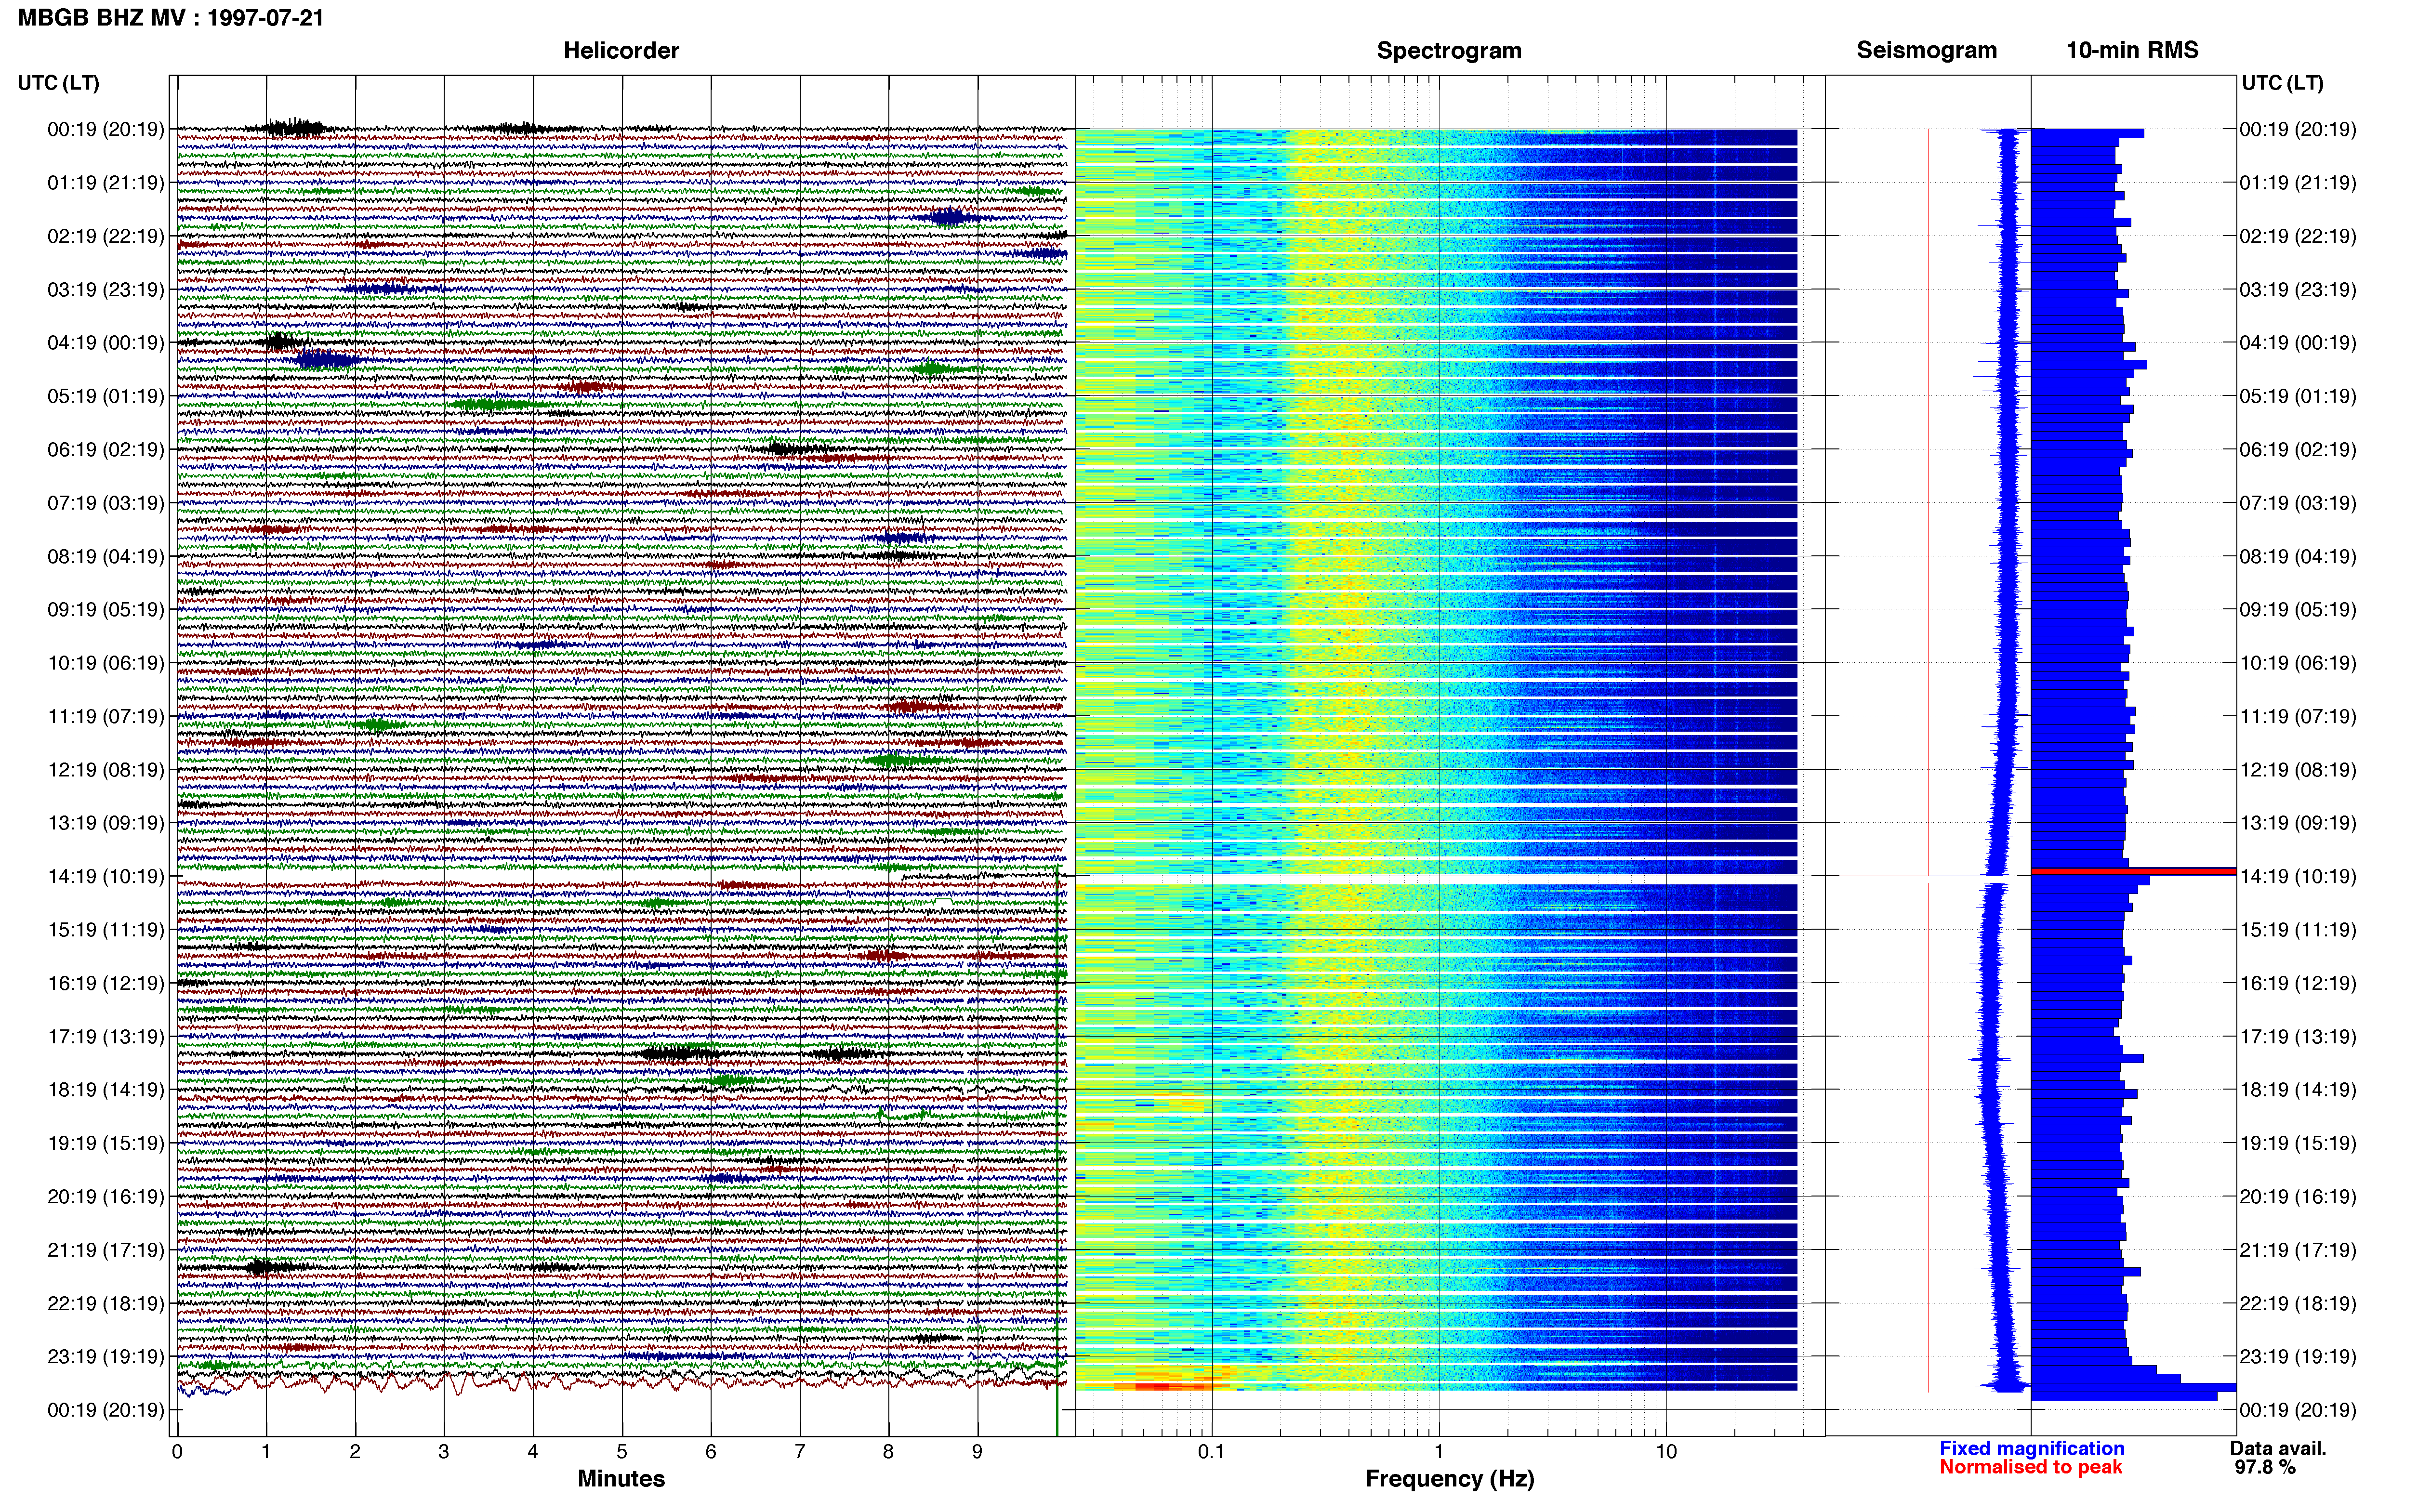Select the 10-min RMS panel heading

(x=2132, y=50)
